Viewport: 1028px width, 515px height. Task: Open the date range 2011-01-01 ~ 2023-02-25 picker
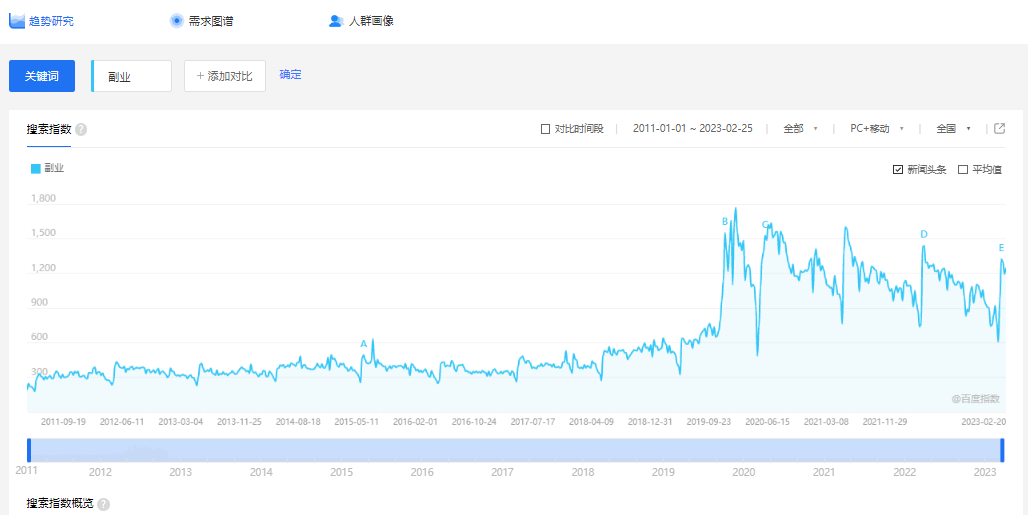(x=692, y=129)
